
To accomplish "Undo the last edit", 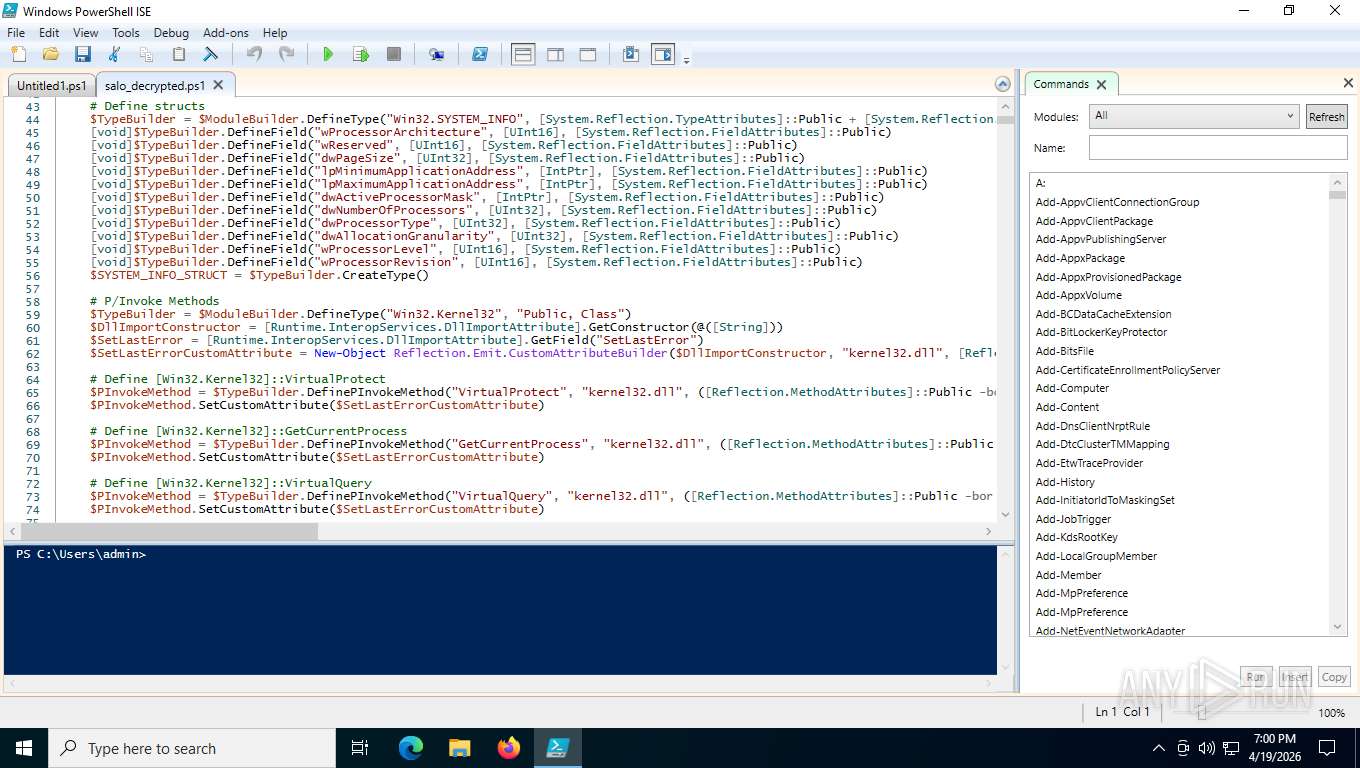I will [254, 54].
